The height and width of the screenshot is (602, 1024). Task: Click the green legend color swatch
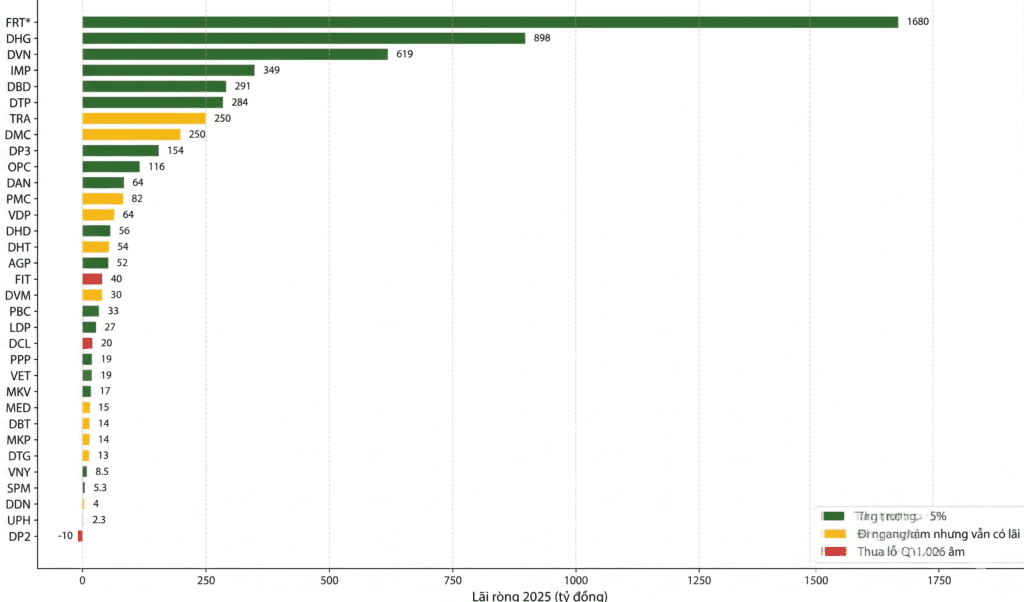[x=834, y=516]
